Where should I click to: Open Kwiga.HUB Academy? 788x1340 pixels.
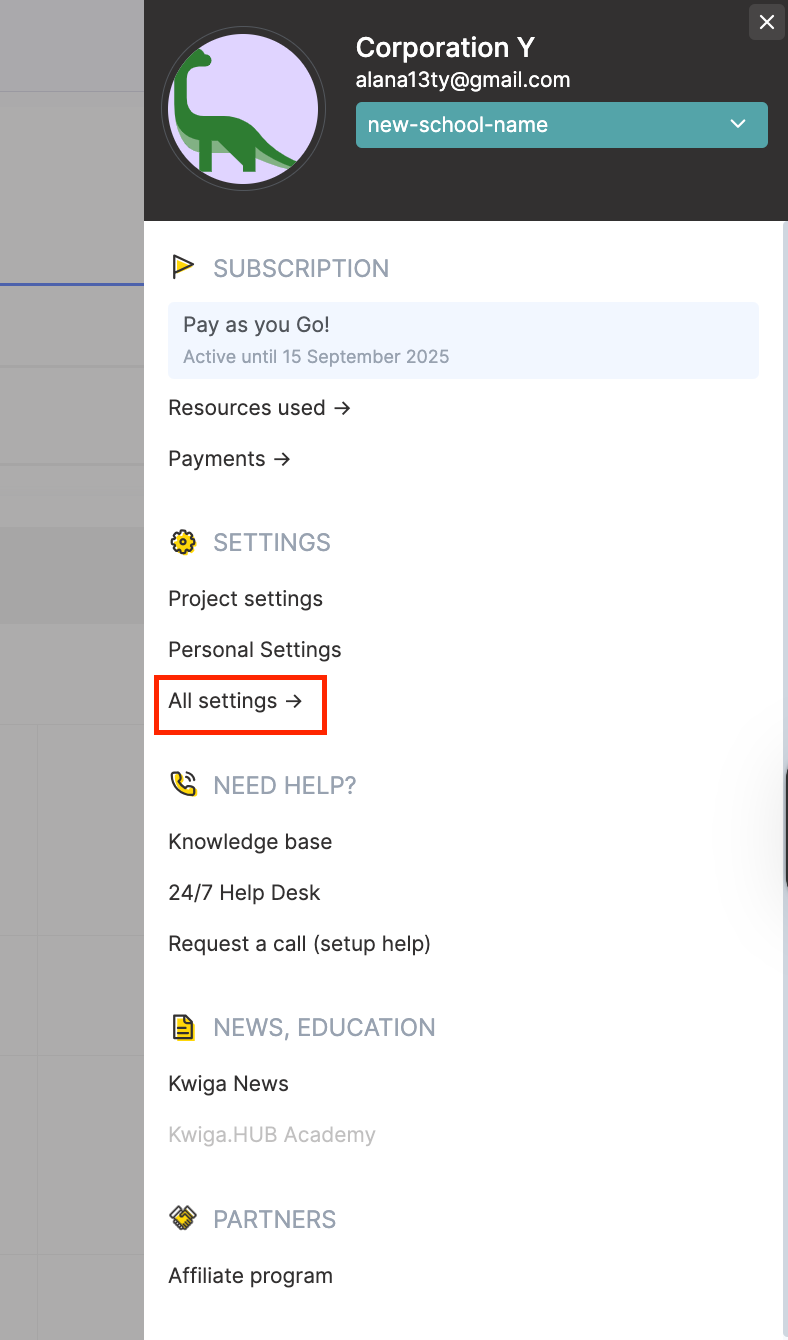click(x=271, y=1135)
